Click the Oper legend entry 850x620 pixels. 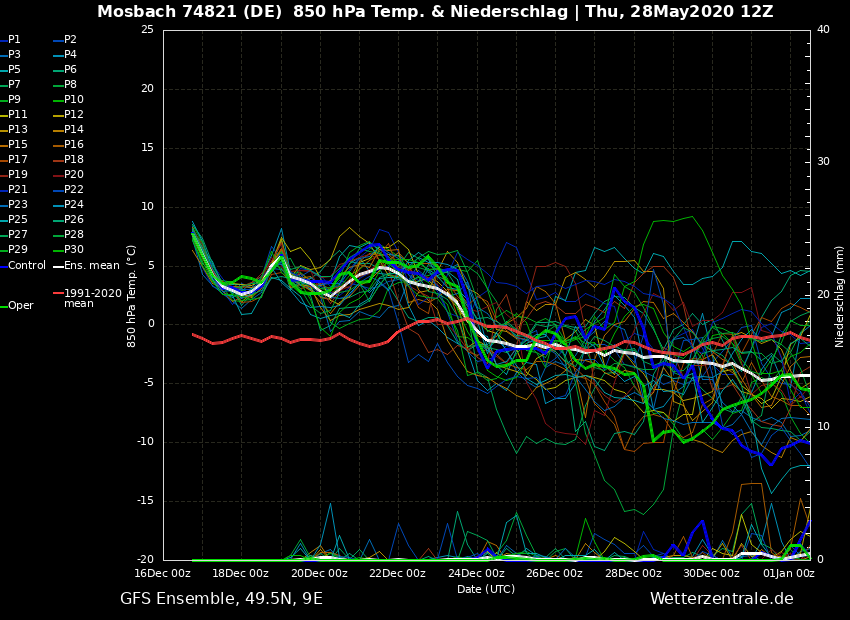click(20, 306)
